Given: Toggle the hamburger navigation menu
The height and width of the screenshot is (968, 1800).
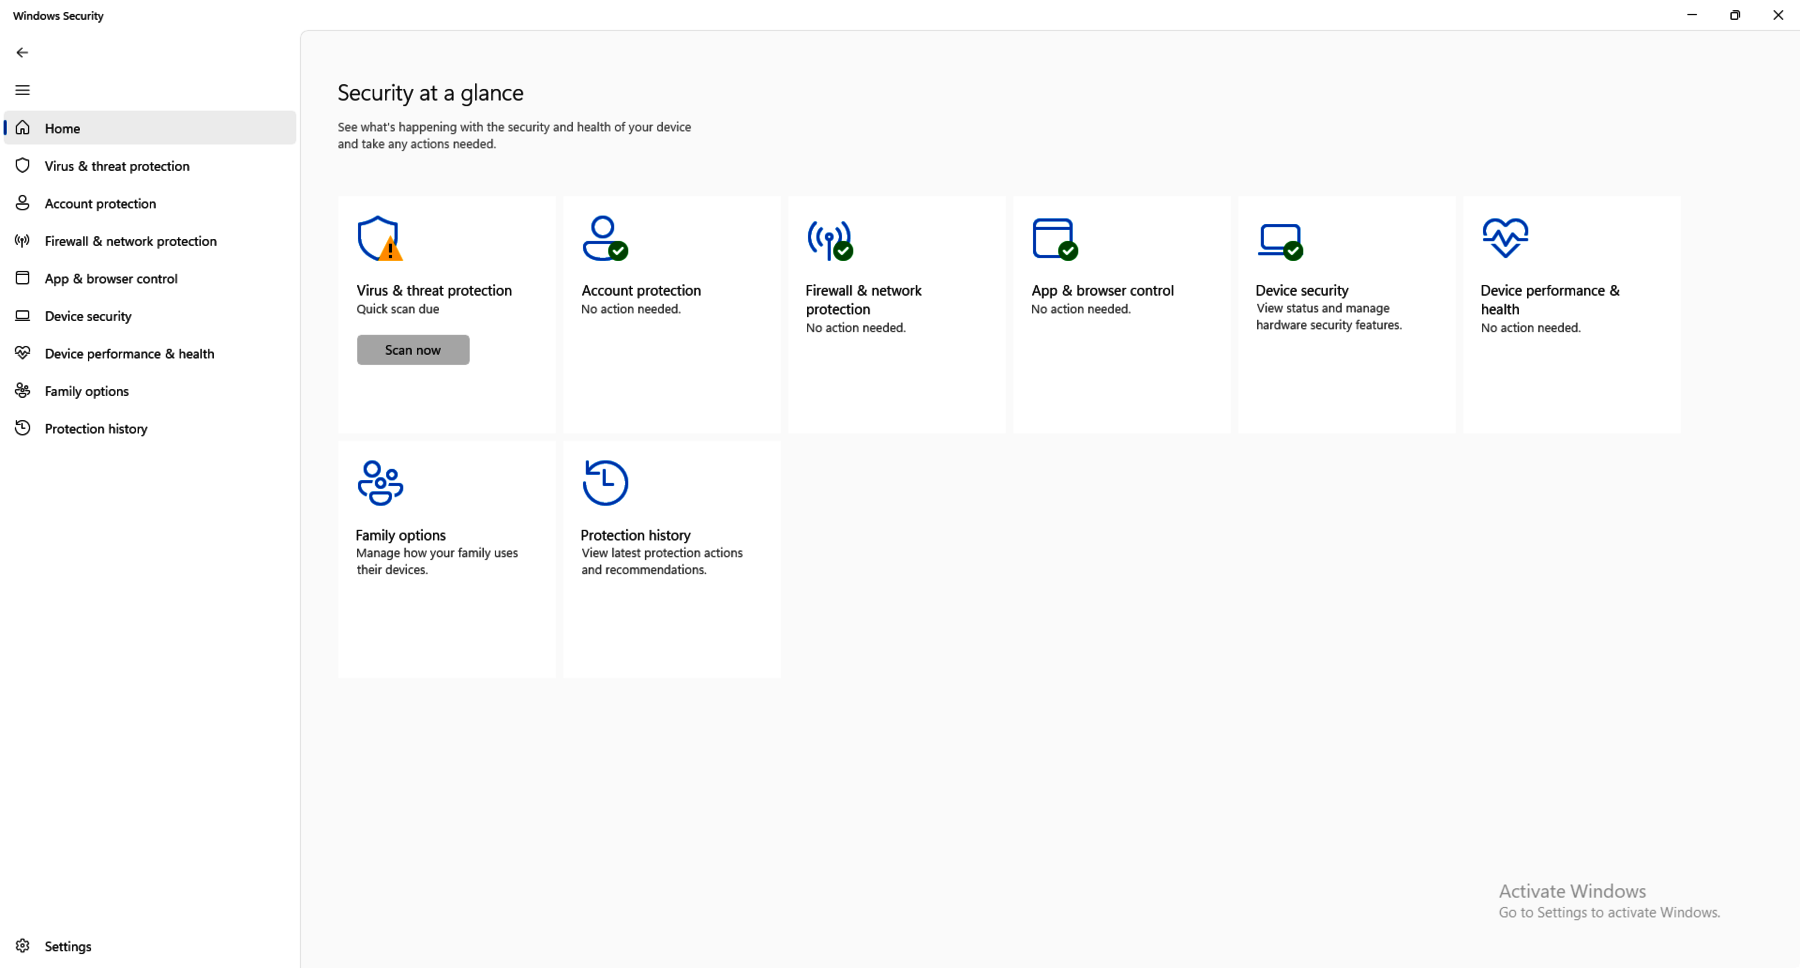Looking at the screenshot, I should (x=23, y=90).
